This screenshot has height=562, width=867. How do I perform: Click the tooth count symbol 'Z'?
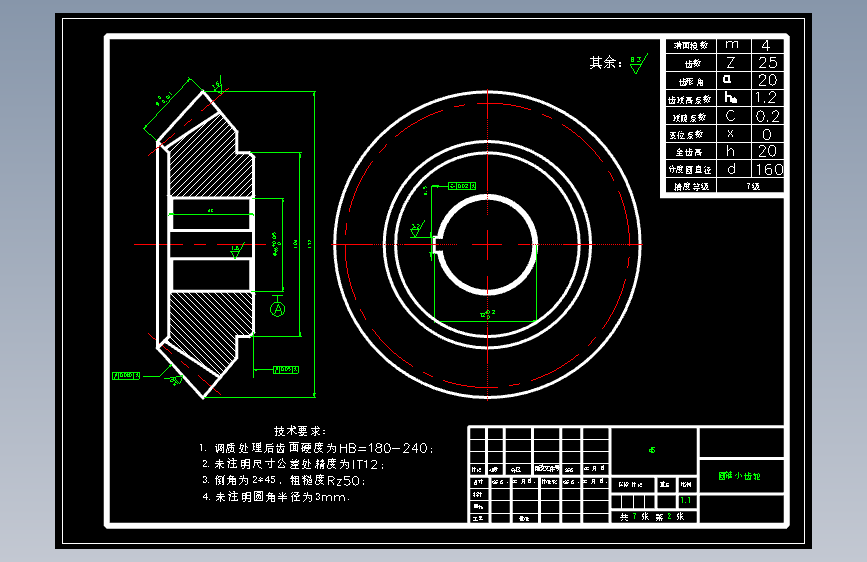tap(731, 63)
